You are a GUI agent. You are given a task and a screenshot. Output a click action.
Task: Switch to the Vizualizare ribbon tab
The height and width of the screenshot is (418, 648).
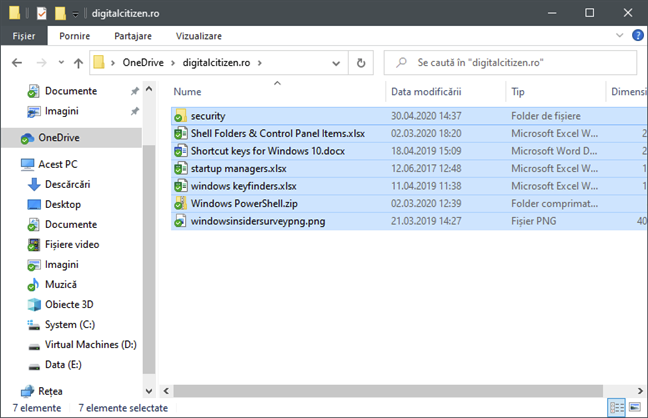pos(199,36)
